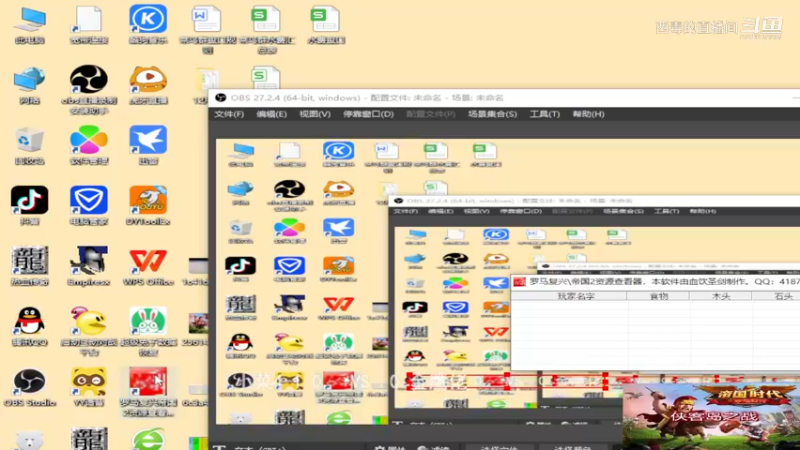Click the 木头 column header
Image resolution: width=800 pixels, height=450 pixels.
pos(720,296)
